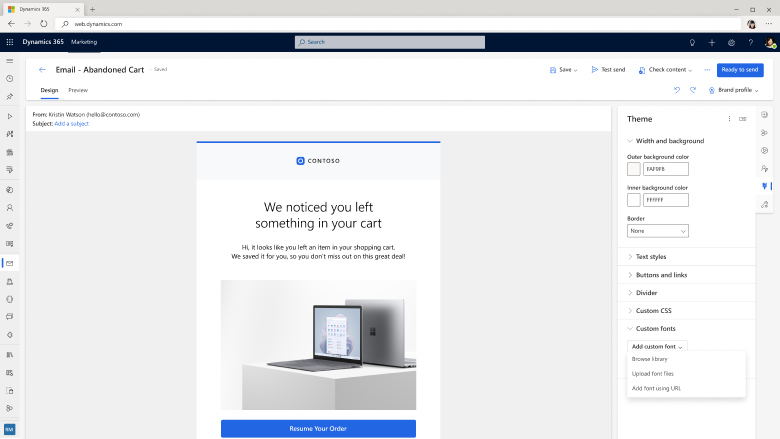Viewport: 780px width, 439px height.
Task: Select the Marketing app name in header
Action: pos(84,42)
